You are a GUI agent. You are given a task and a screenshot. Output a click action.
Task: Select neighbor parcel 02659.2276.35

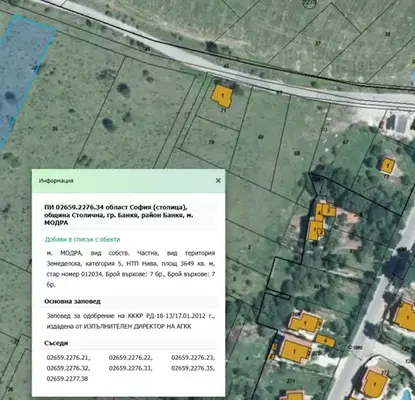193,368
